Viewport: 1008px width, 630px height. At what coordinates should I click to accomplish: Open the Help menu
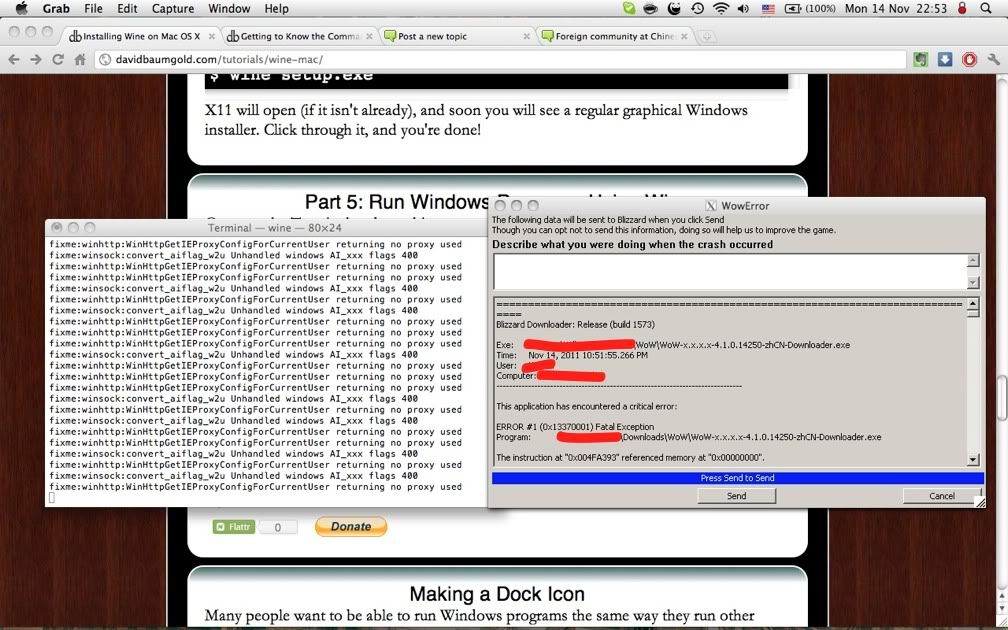tap(276, 8)
